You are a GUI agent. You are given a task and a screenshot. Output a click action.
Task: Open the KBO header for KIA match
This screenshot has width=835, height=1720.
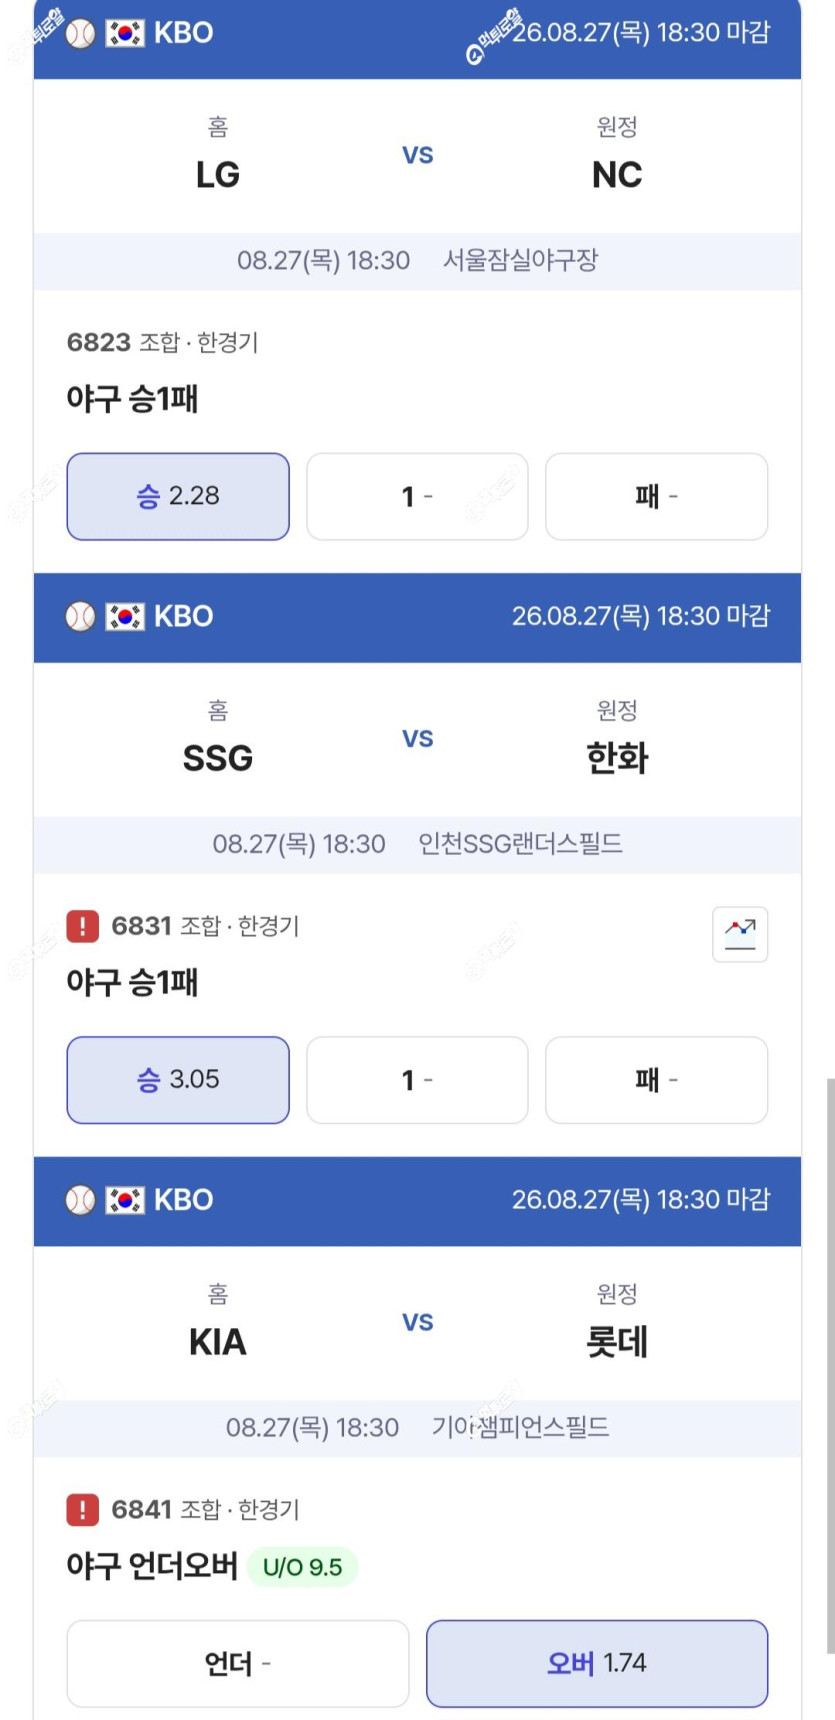417,1201
